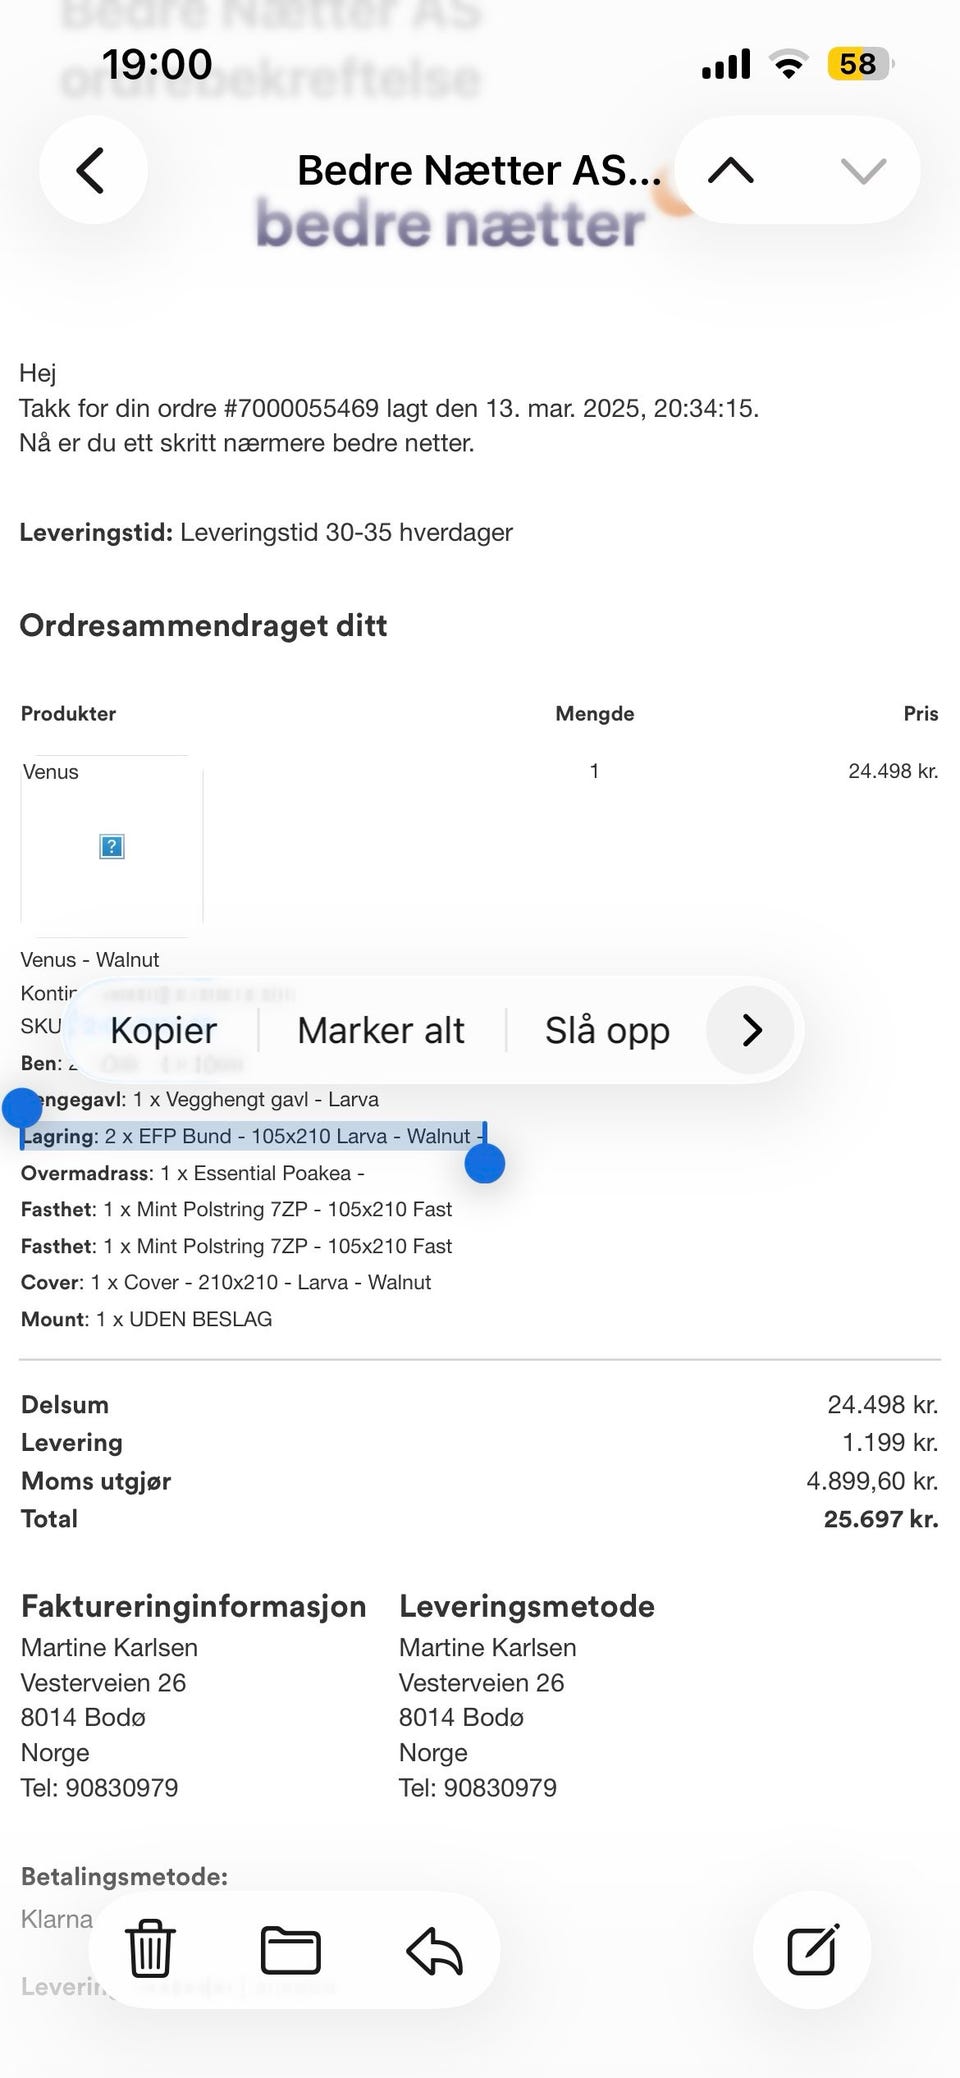
Task: Go back using the left chevron
Action: tap(92, 170)
